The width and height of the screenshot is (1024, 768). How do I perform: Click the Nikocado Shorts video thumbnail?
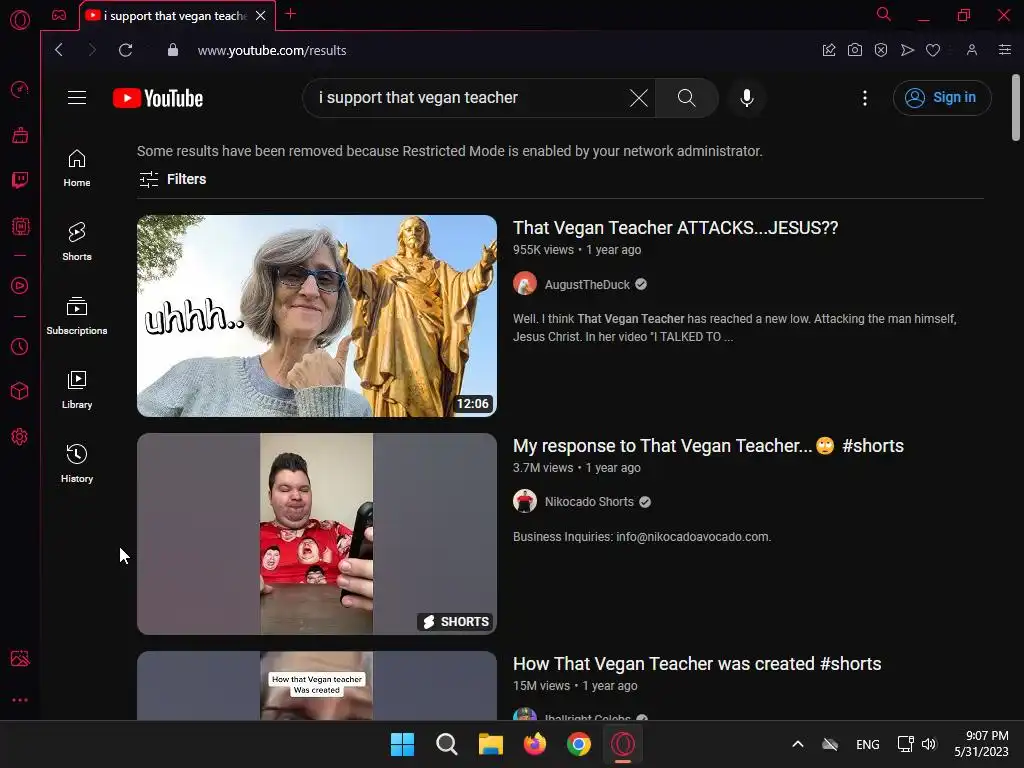317,534
